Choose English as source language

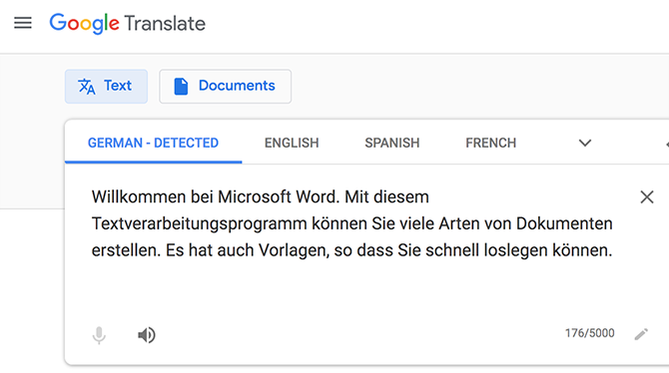point(292,143)
